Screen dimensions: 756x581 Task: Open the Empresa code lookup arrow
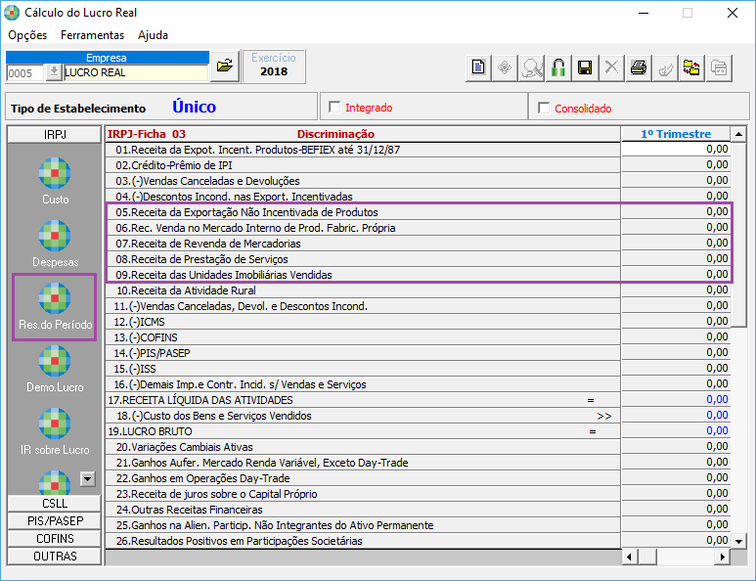coord(54,72)
